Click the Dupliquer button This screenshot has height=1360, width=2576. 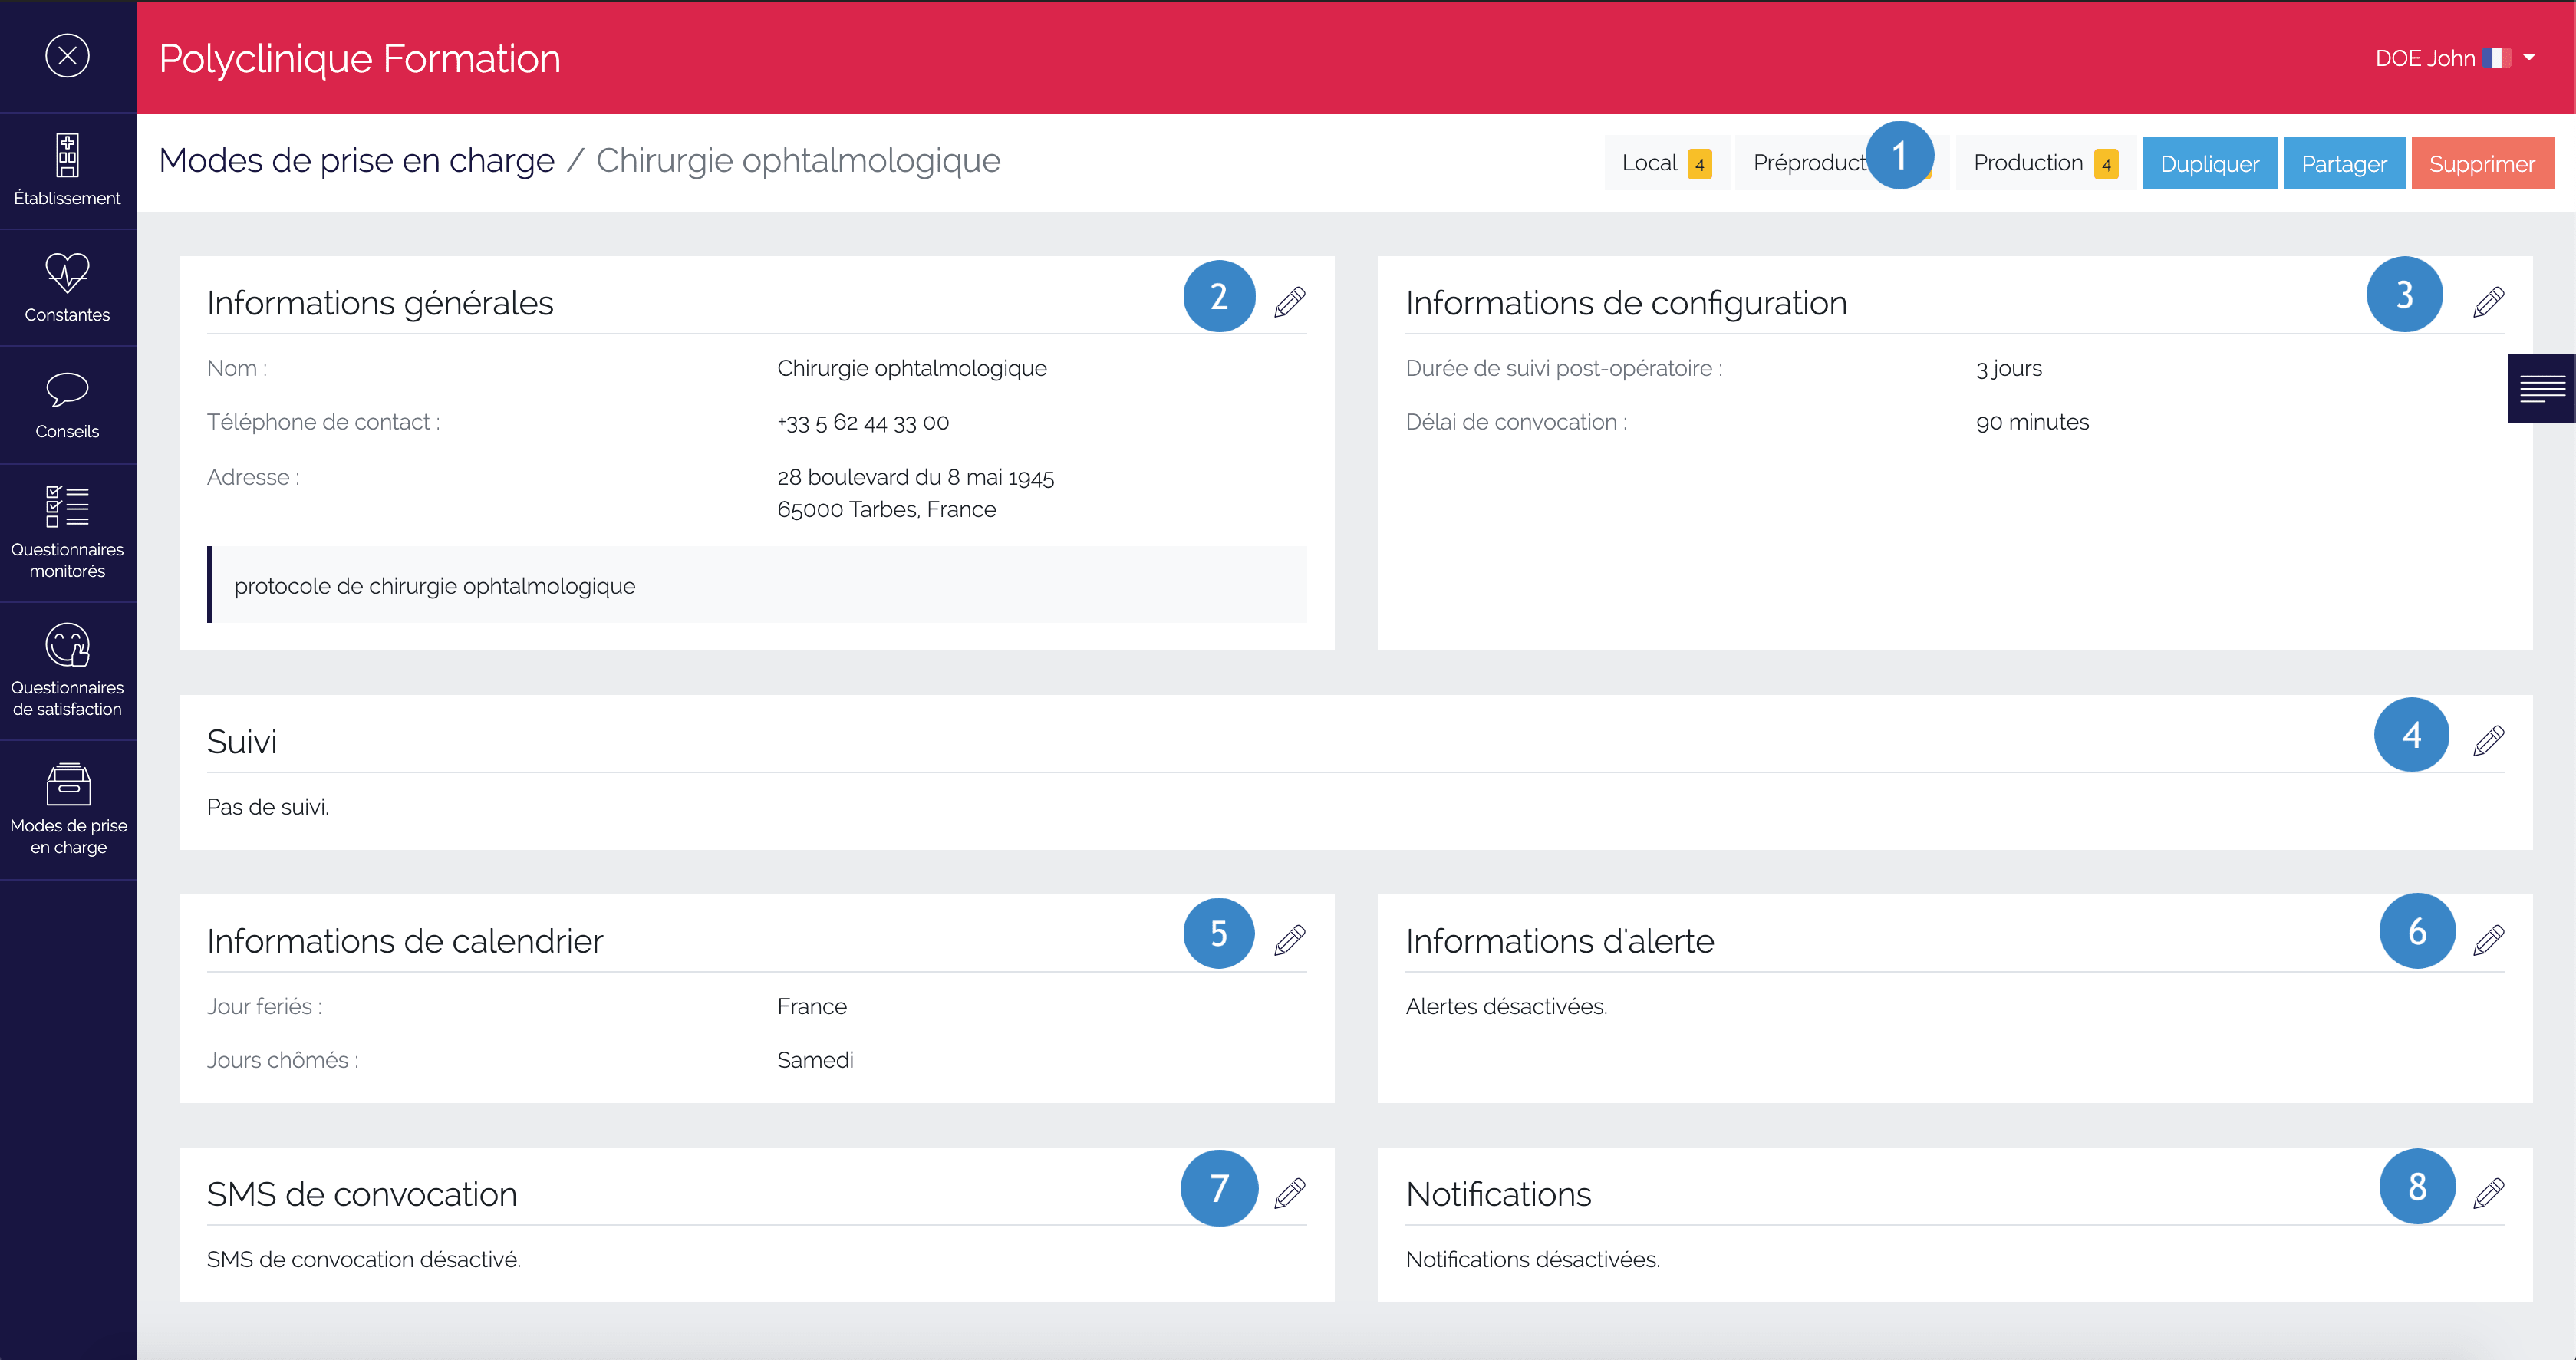(x=2210, y=162)
